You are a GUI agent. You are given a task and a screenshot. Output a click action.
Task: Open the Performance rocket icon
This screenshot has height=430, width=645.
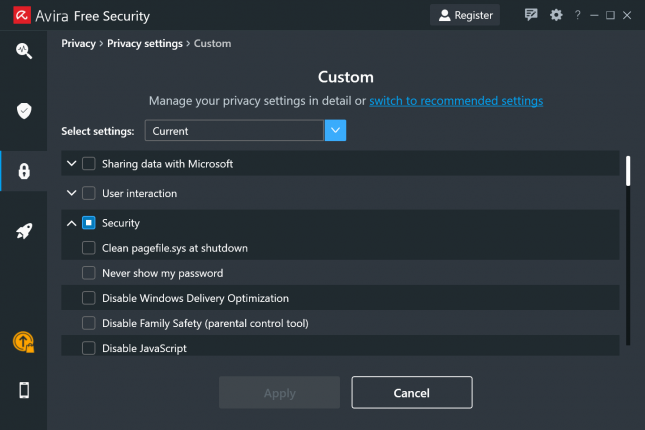click(24, 231)
